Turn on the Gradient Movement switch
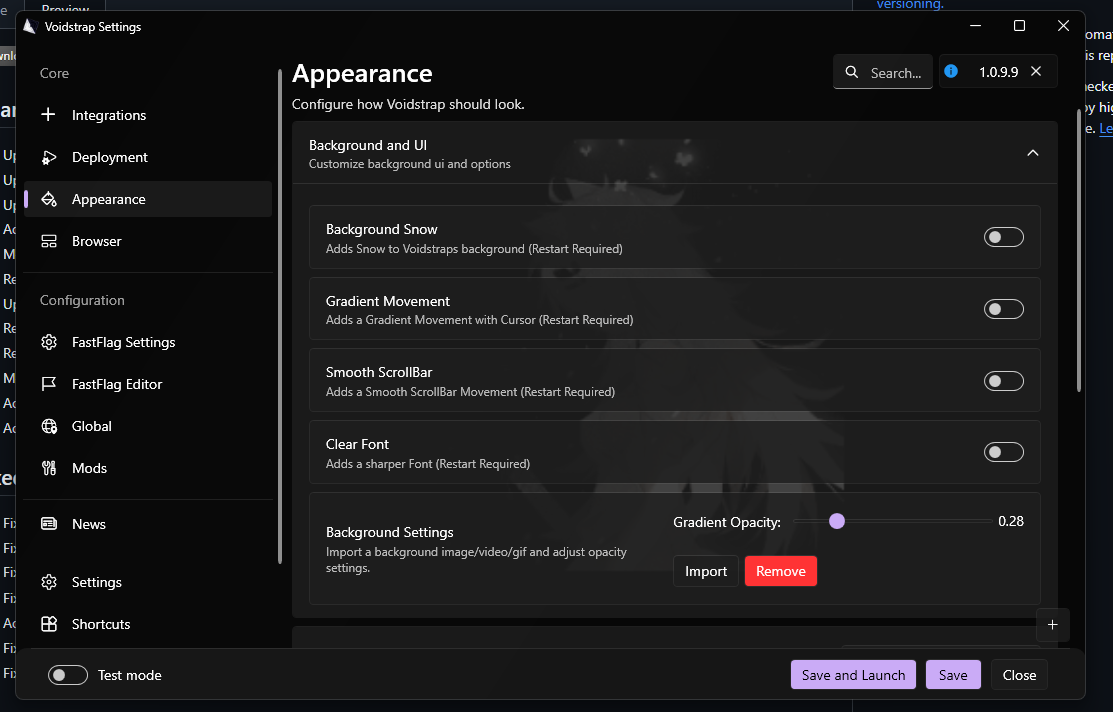This screenshot has width=1113, height=712. coord(1003,309)
